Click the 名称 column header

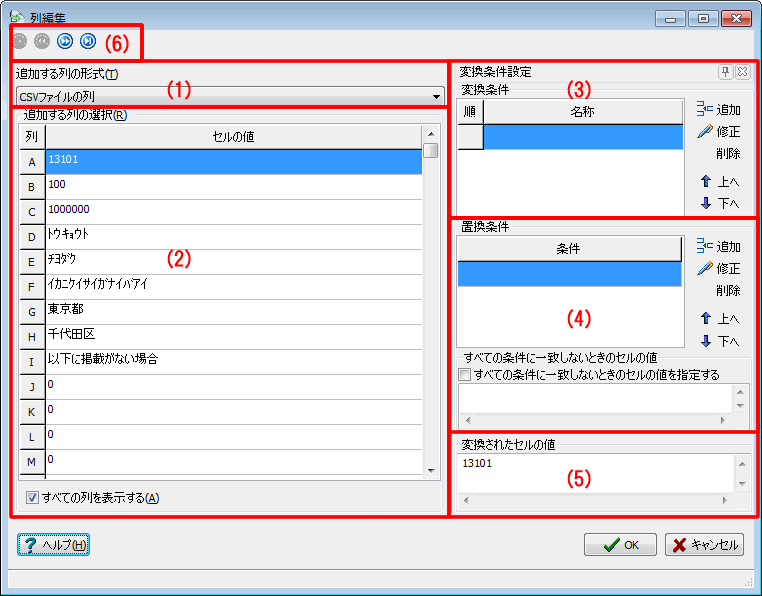point(582,112)
